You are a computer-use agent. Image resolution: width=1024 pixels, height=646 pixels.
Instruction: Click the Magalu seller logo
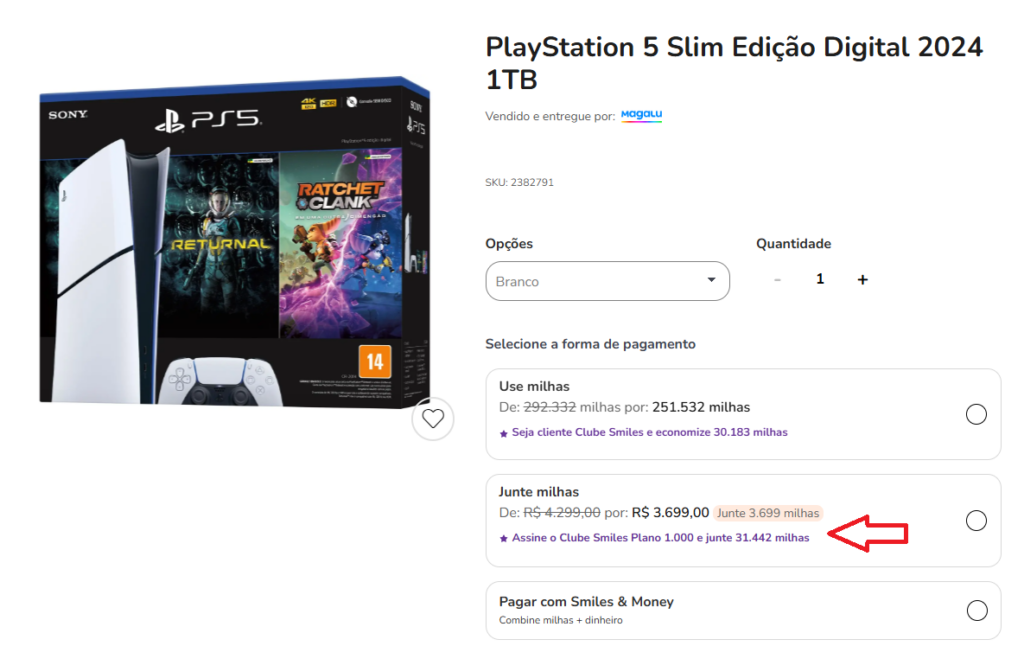tap(641, 115)
